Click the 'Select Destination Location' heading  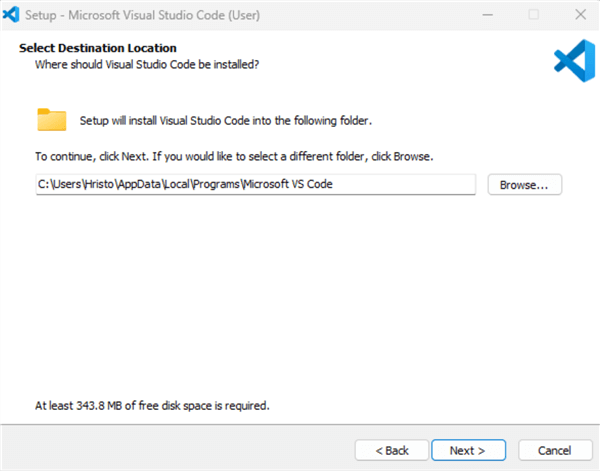click(98, 48)
